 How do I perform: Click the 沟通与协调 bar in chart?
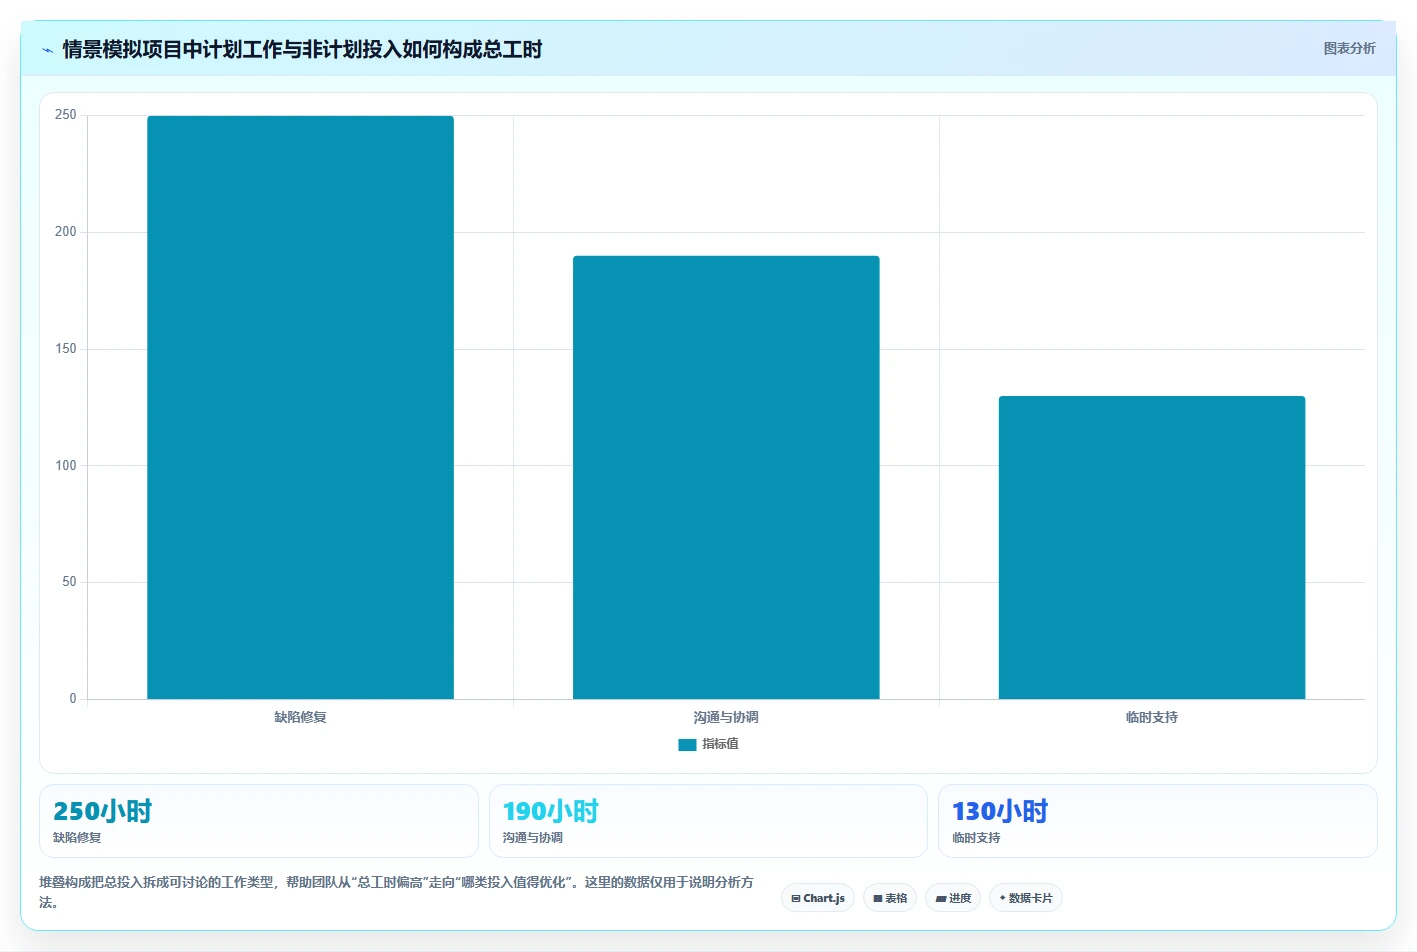point(726,477)
